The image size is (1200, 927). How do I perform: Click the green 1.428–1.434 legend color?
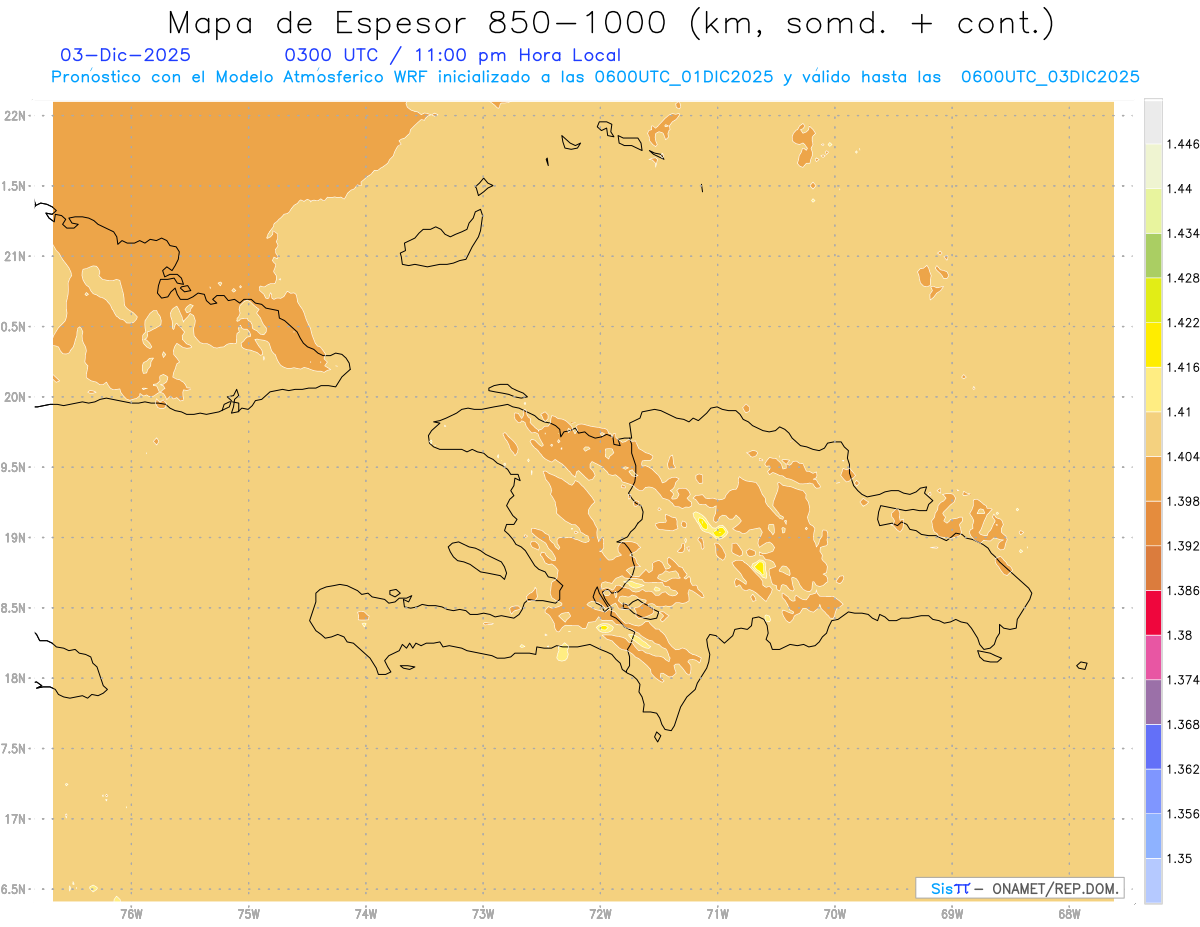[x=1153, y=255]
